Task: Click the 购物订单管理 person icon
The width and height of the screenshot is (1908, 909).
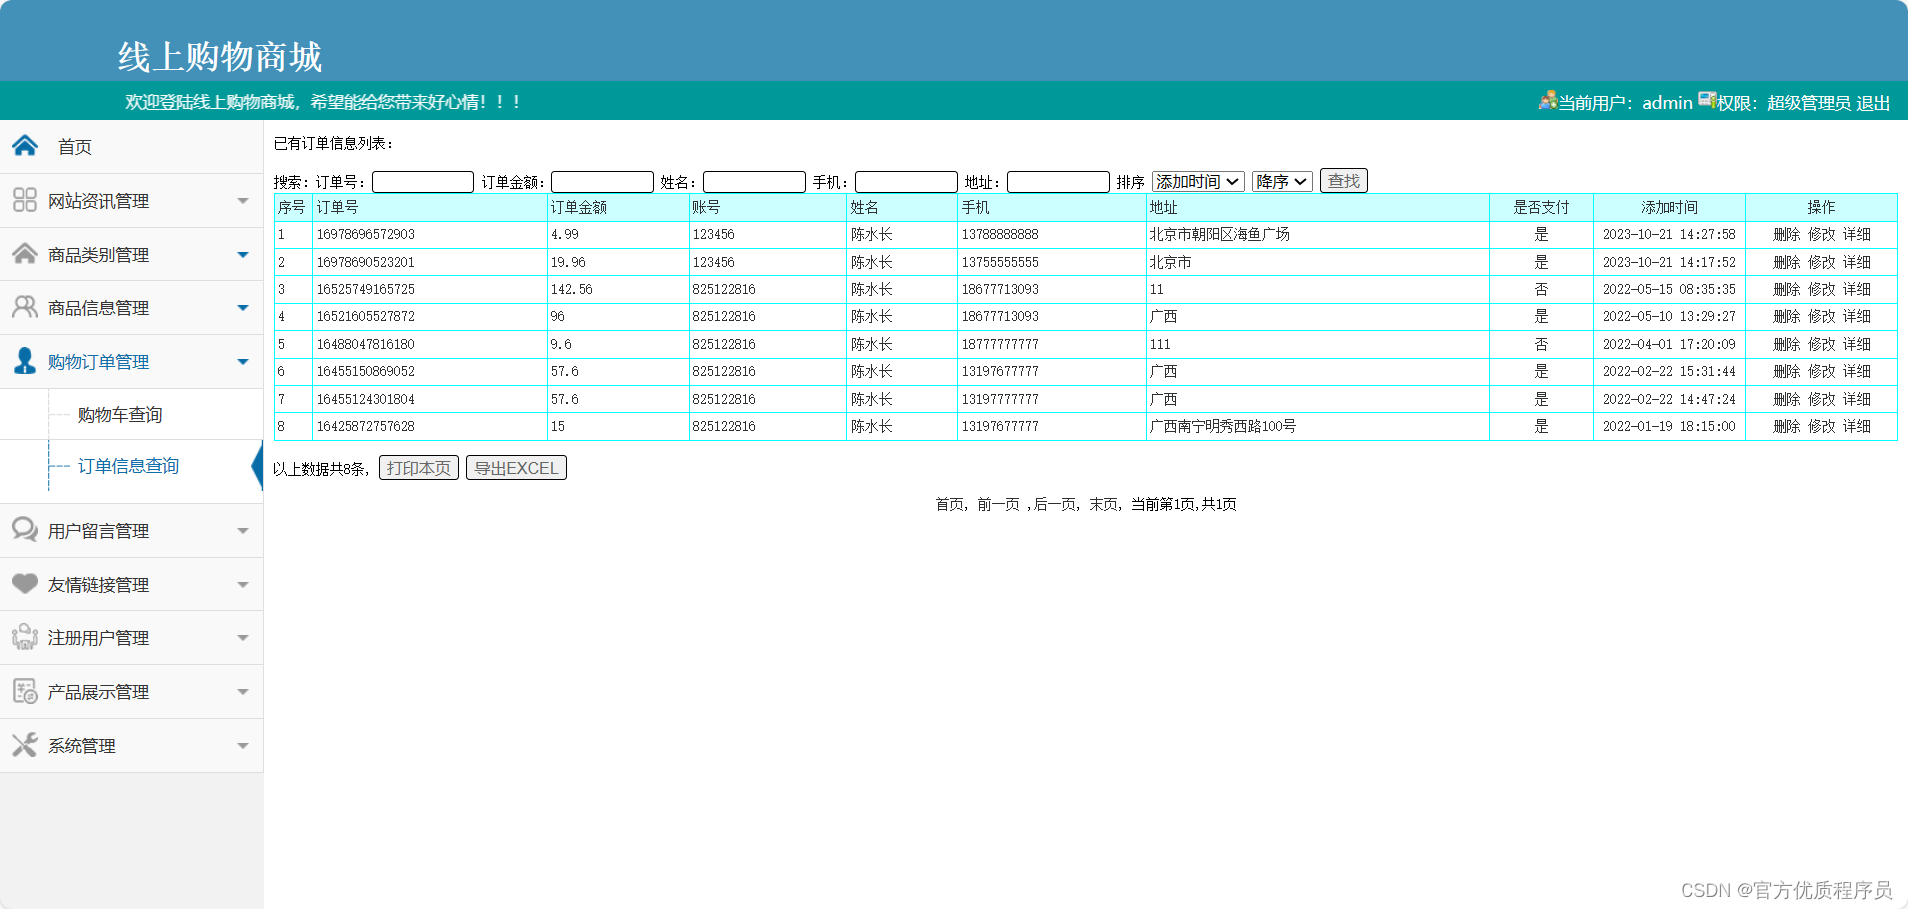Action: pos(25,361)
